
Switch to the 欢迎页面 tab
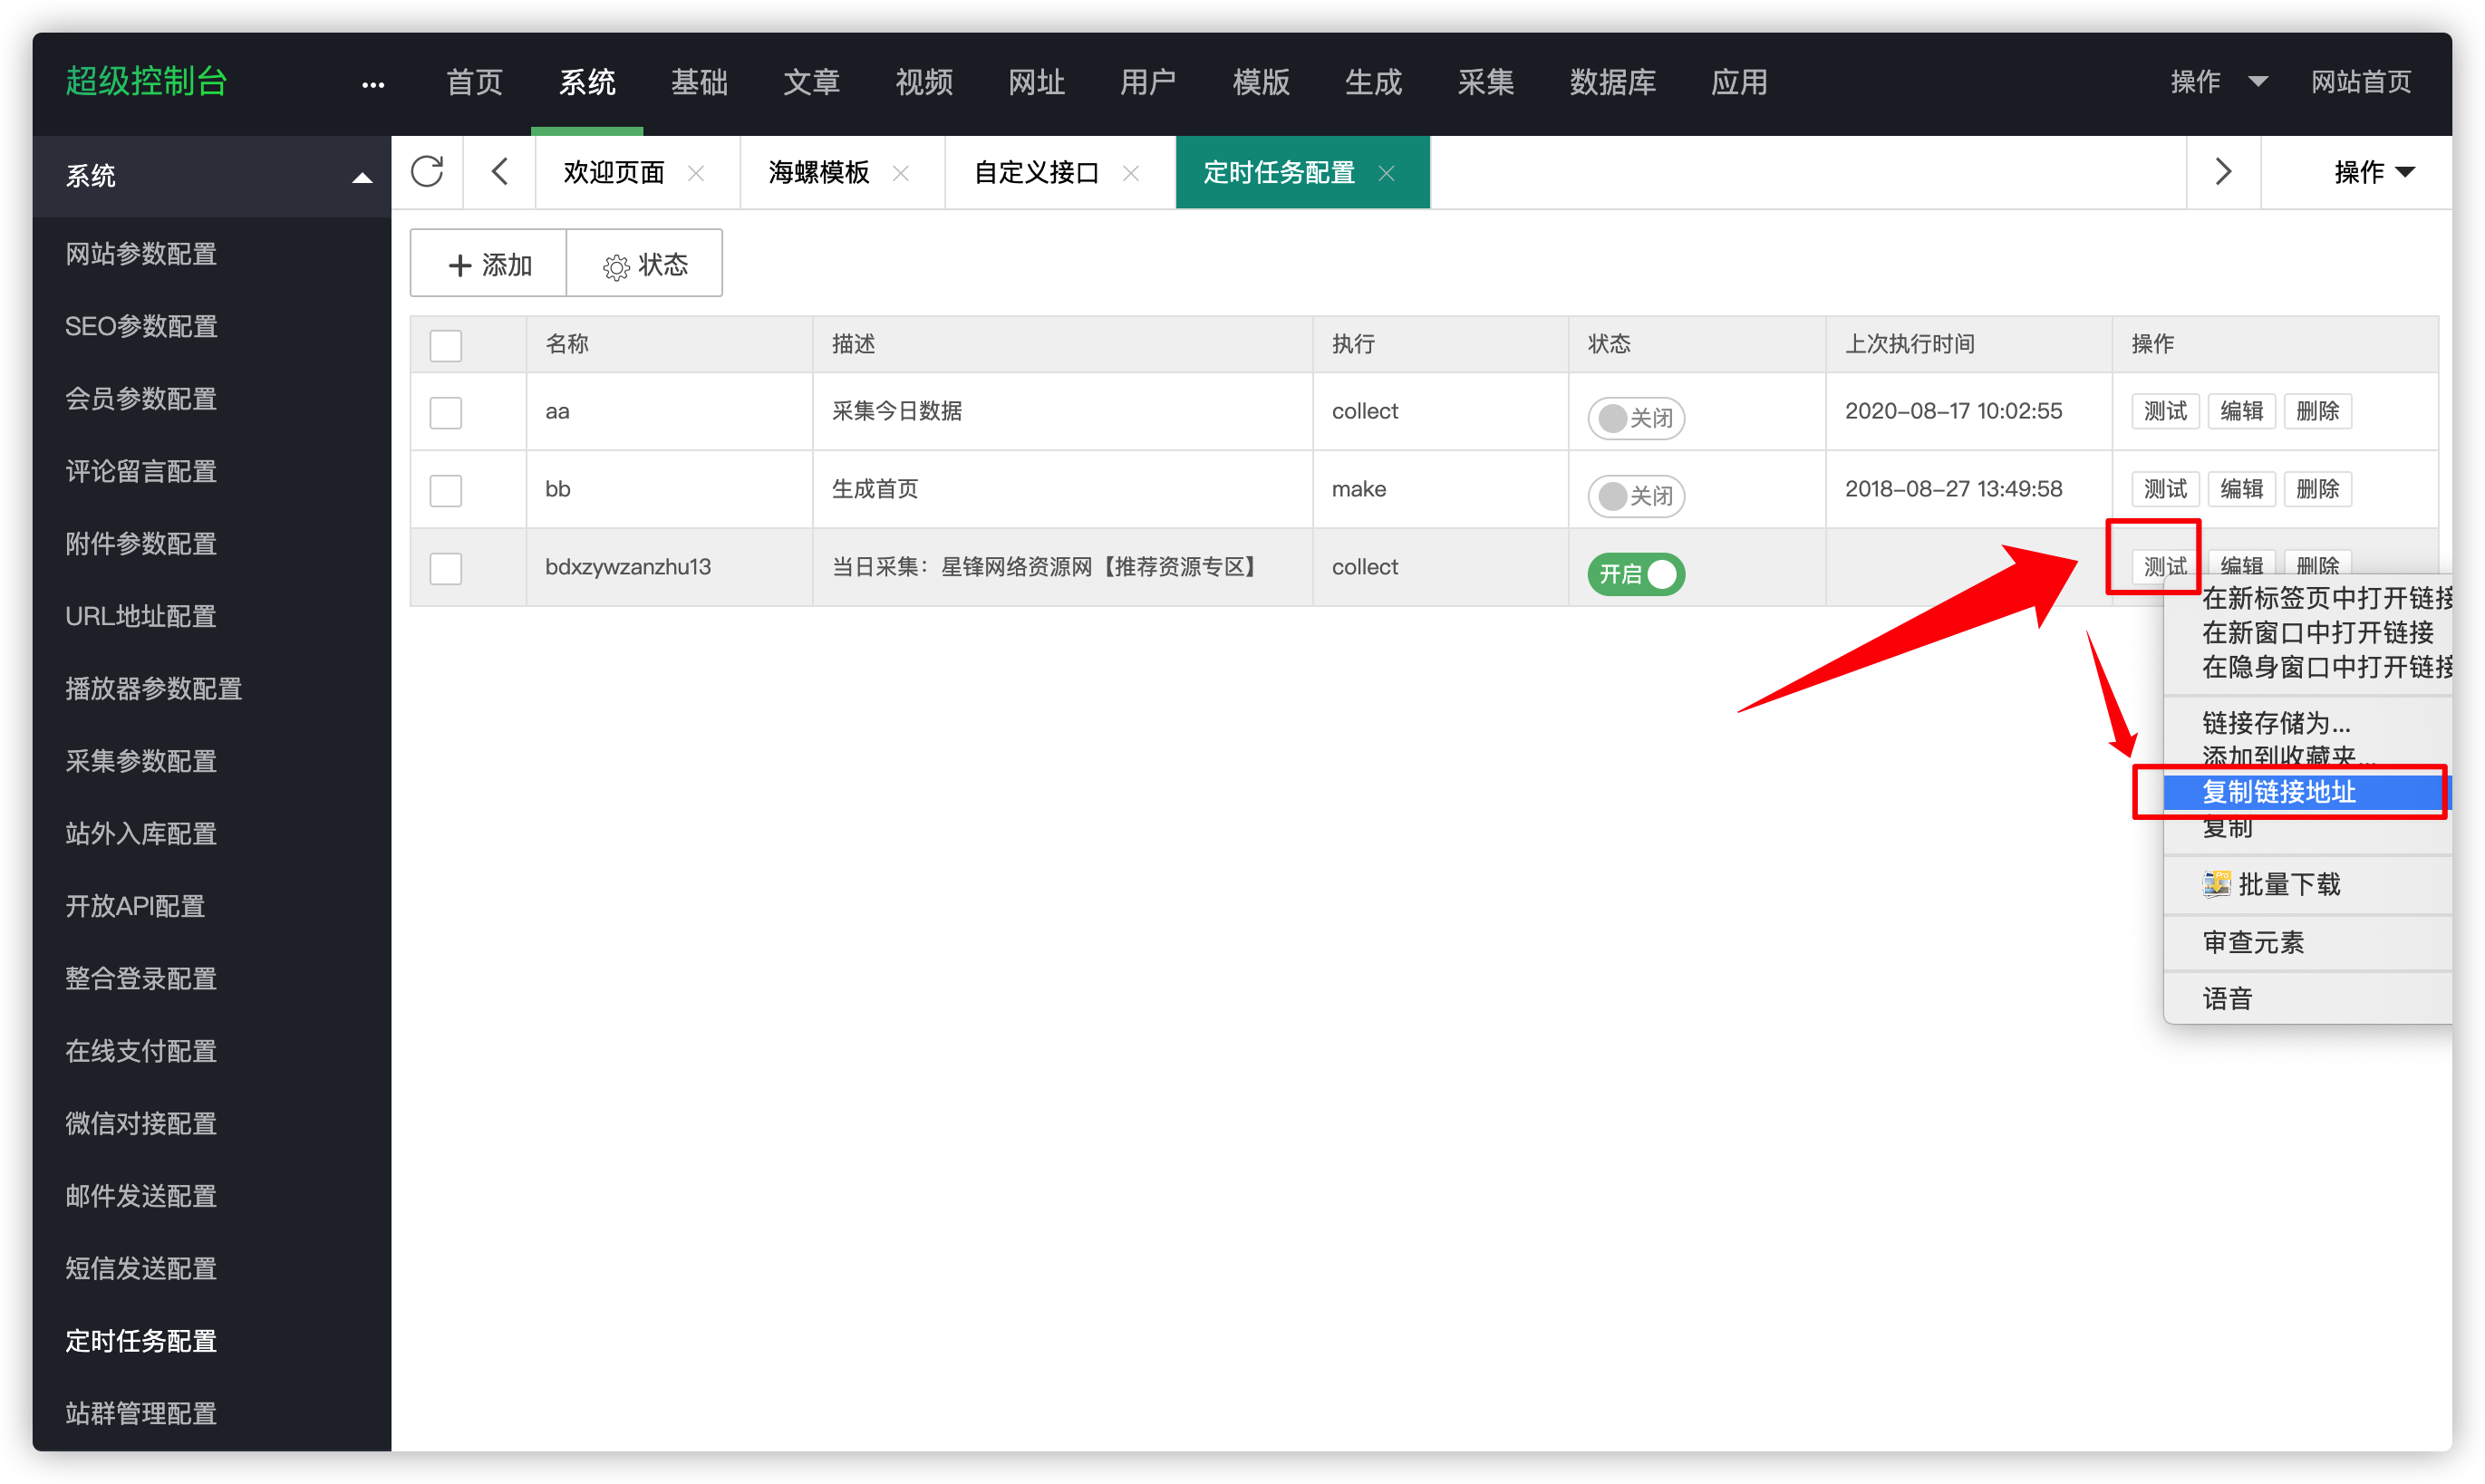(x=614, y=173)
